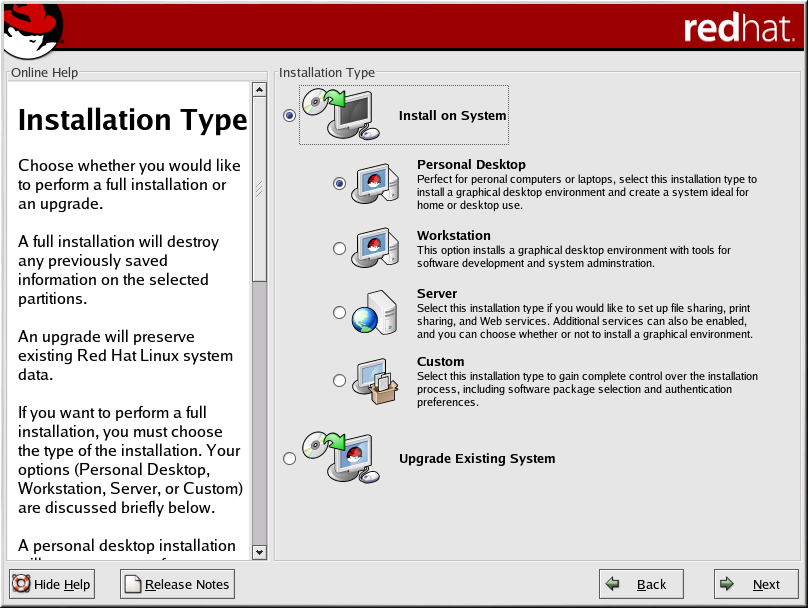Proceed with the Next button
Image resolution: width=808 pixels, height=608 pixels.
click(x=756, y=584)
